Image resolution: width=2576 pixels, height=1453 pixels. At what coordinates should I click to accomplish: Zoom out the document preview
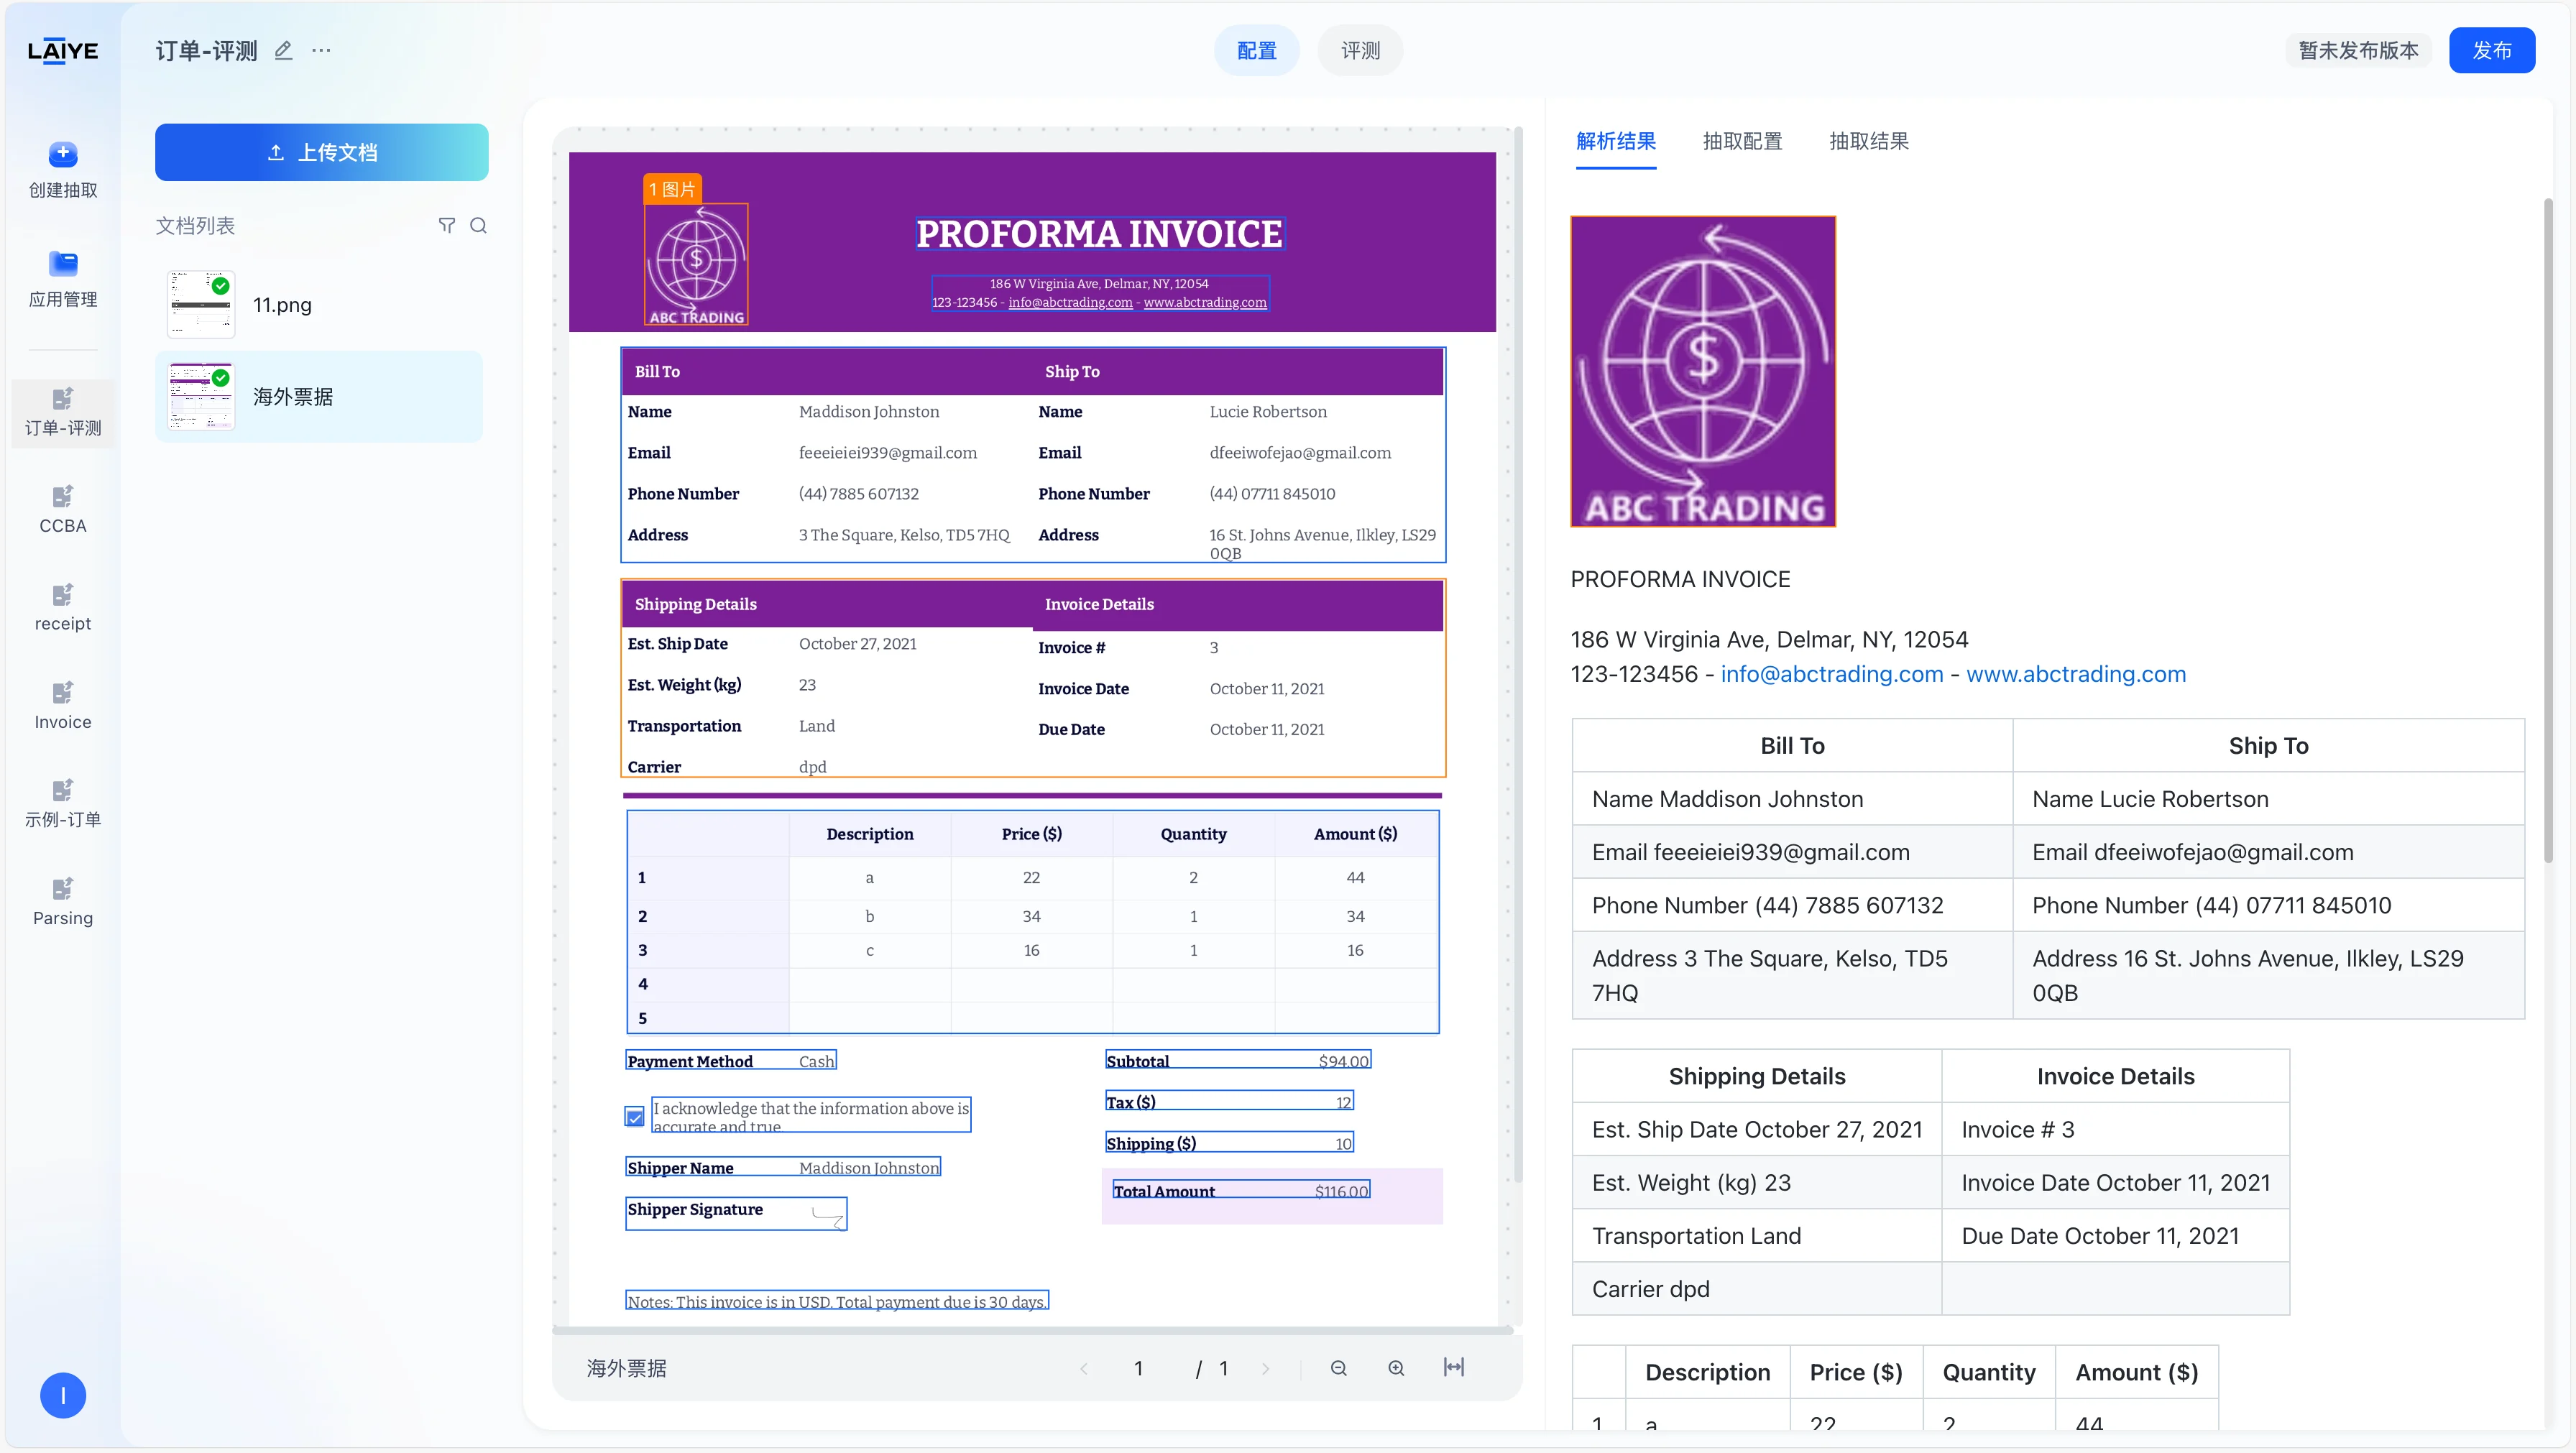pyautogui.click(x=1339, y=1368)
